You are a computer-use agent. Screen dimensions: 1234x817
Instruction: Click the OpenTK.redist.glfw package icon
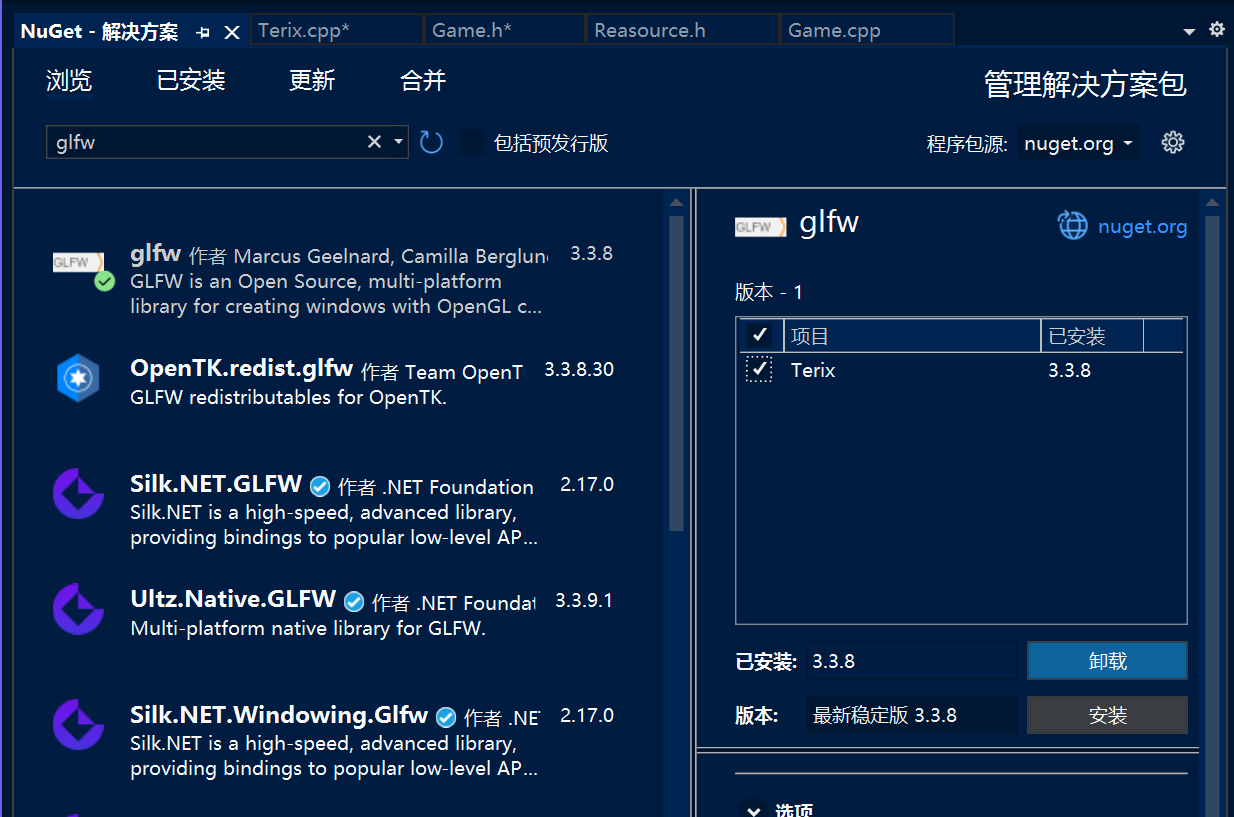point(78,379)
